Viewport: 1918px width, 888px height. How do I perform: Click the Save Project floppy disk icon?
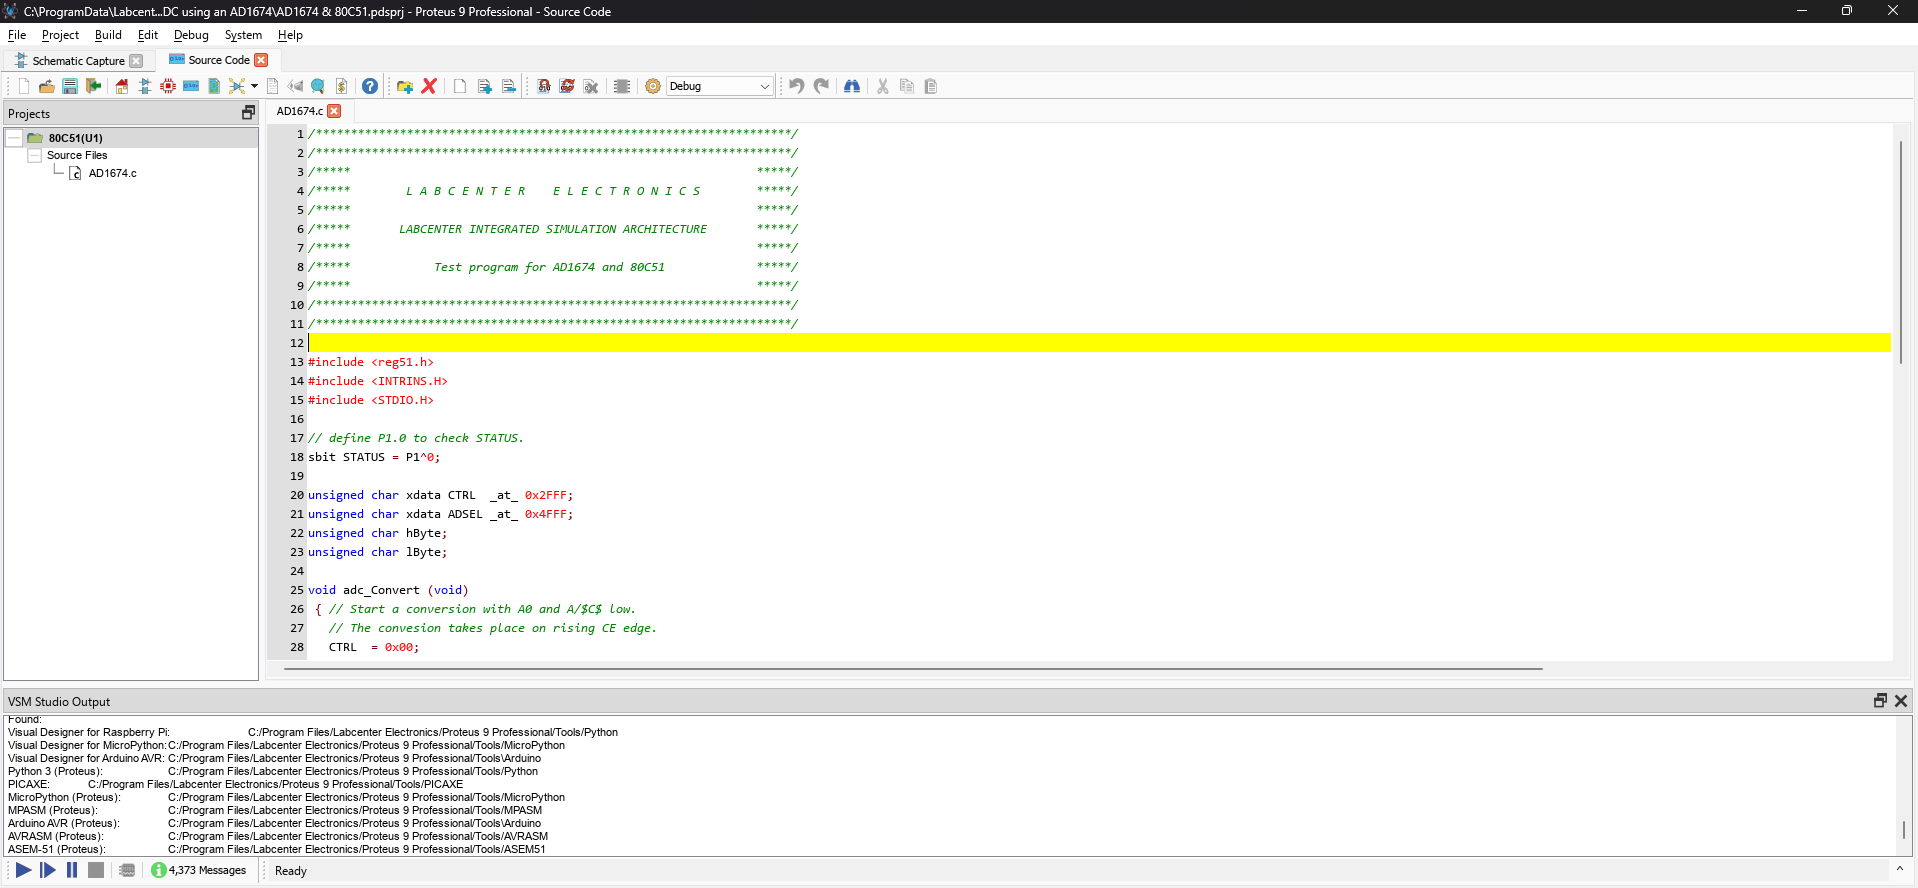[70, 86]
